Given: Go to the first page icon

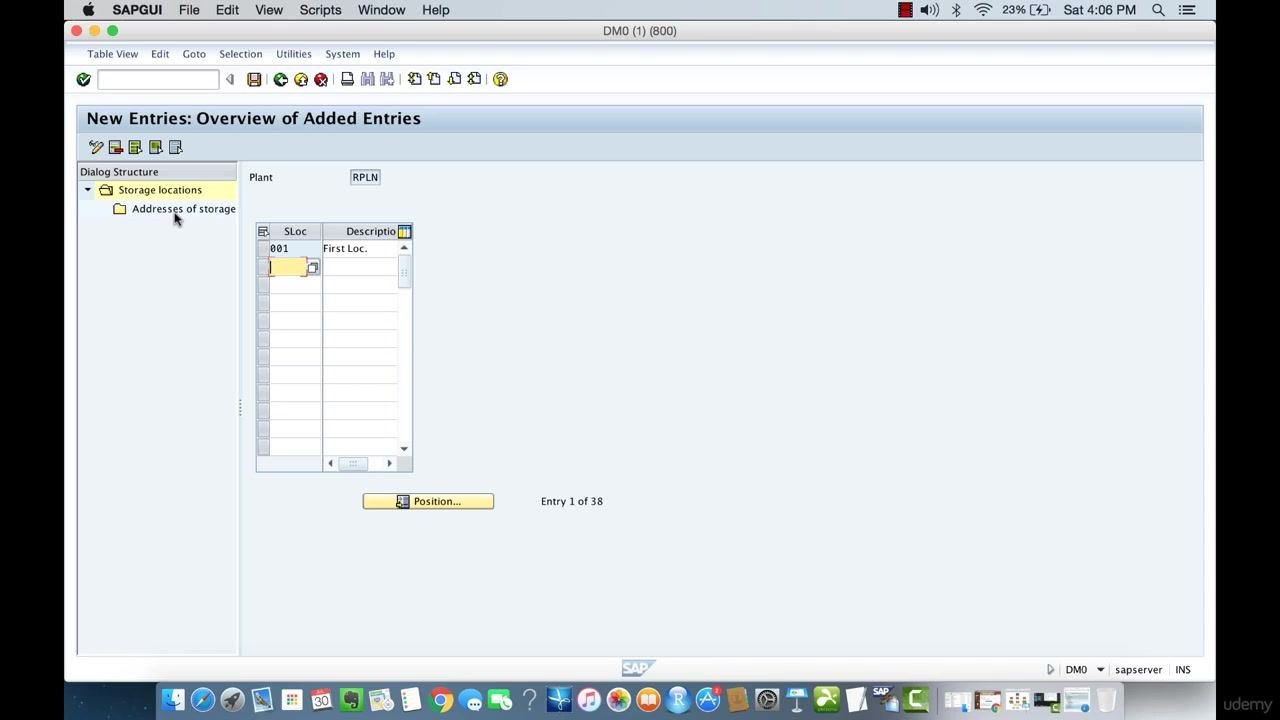Looking at the screenshot, I should [x=414, y=79].
